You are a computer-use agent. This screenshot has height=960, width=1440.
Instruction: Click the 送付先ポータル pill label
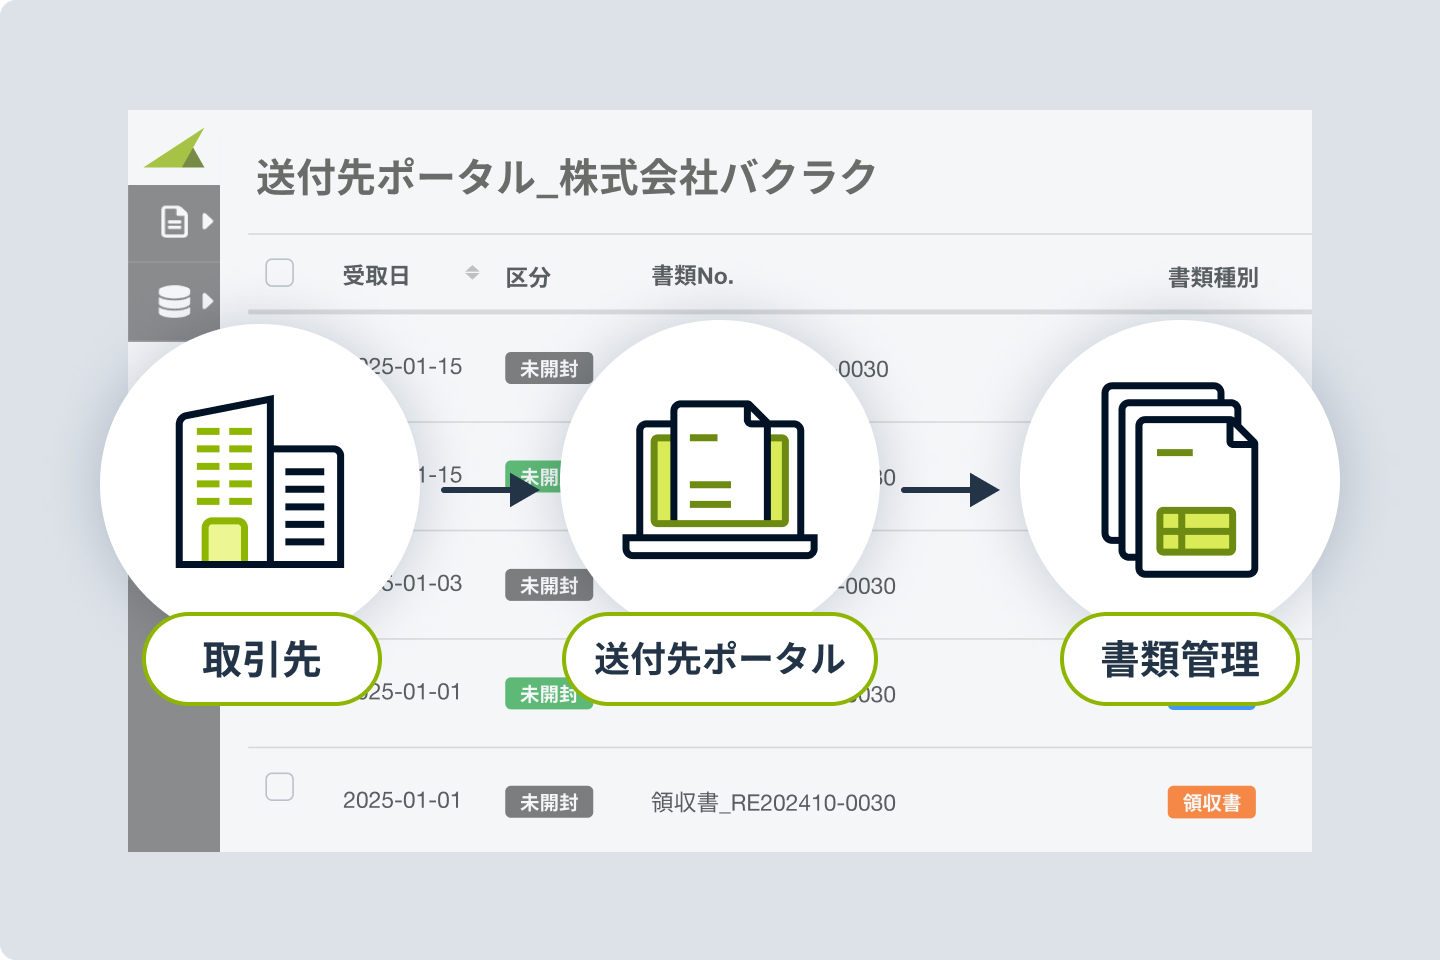(720, 660)
